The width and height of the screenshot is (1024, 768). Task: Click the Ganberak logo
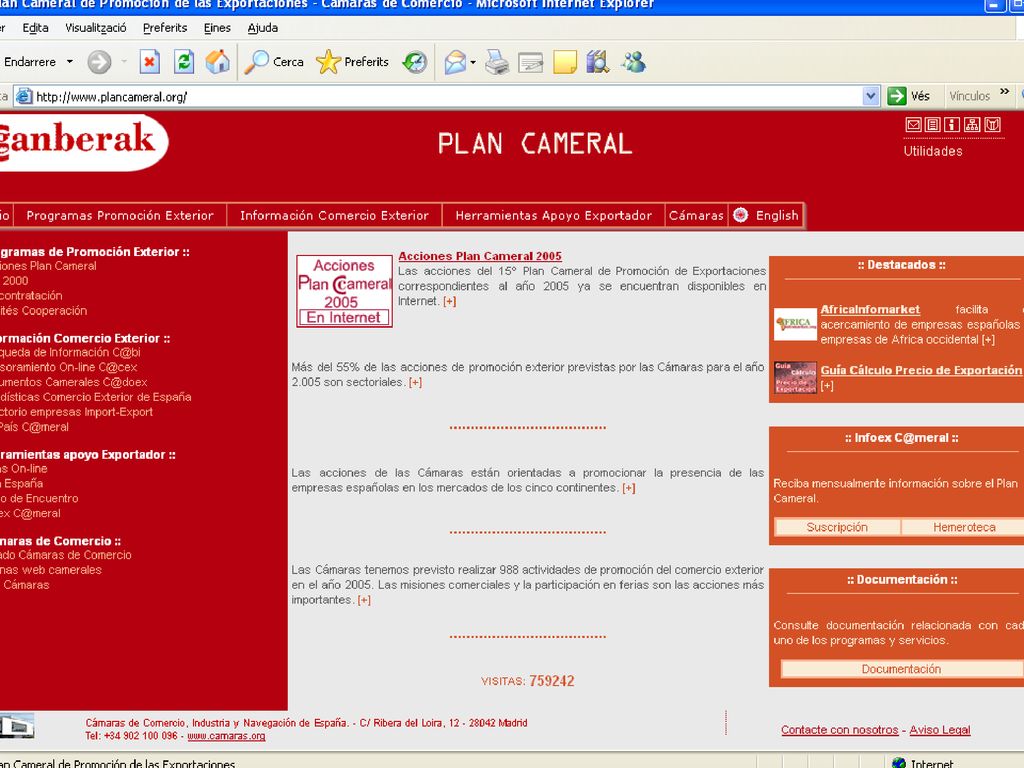point(82,141)
